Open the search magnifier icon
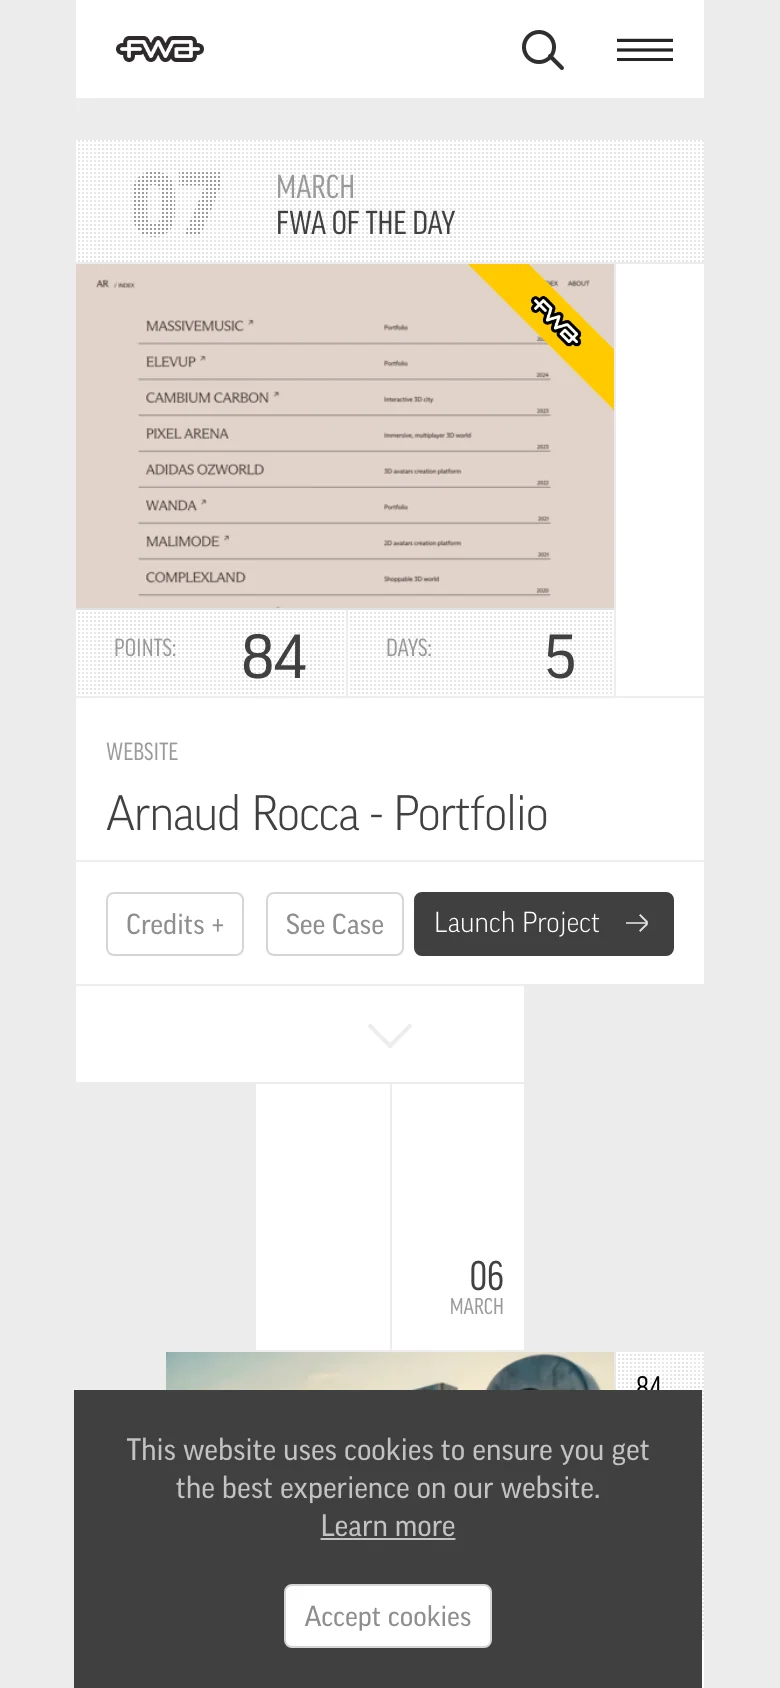 543,50
